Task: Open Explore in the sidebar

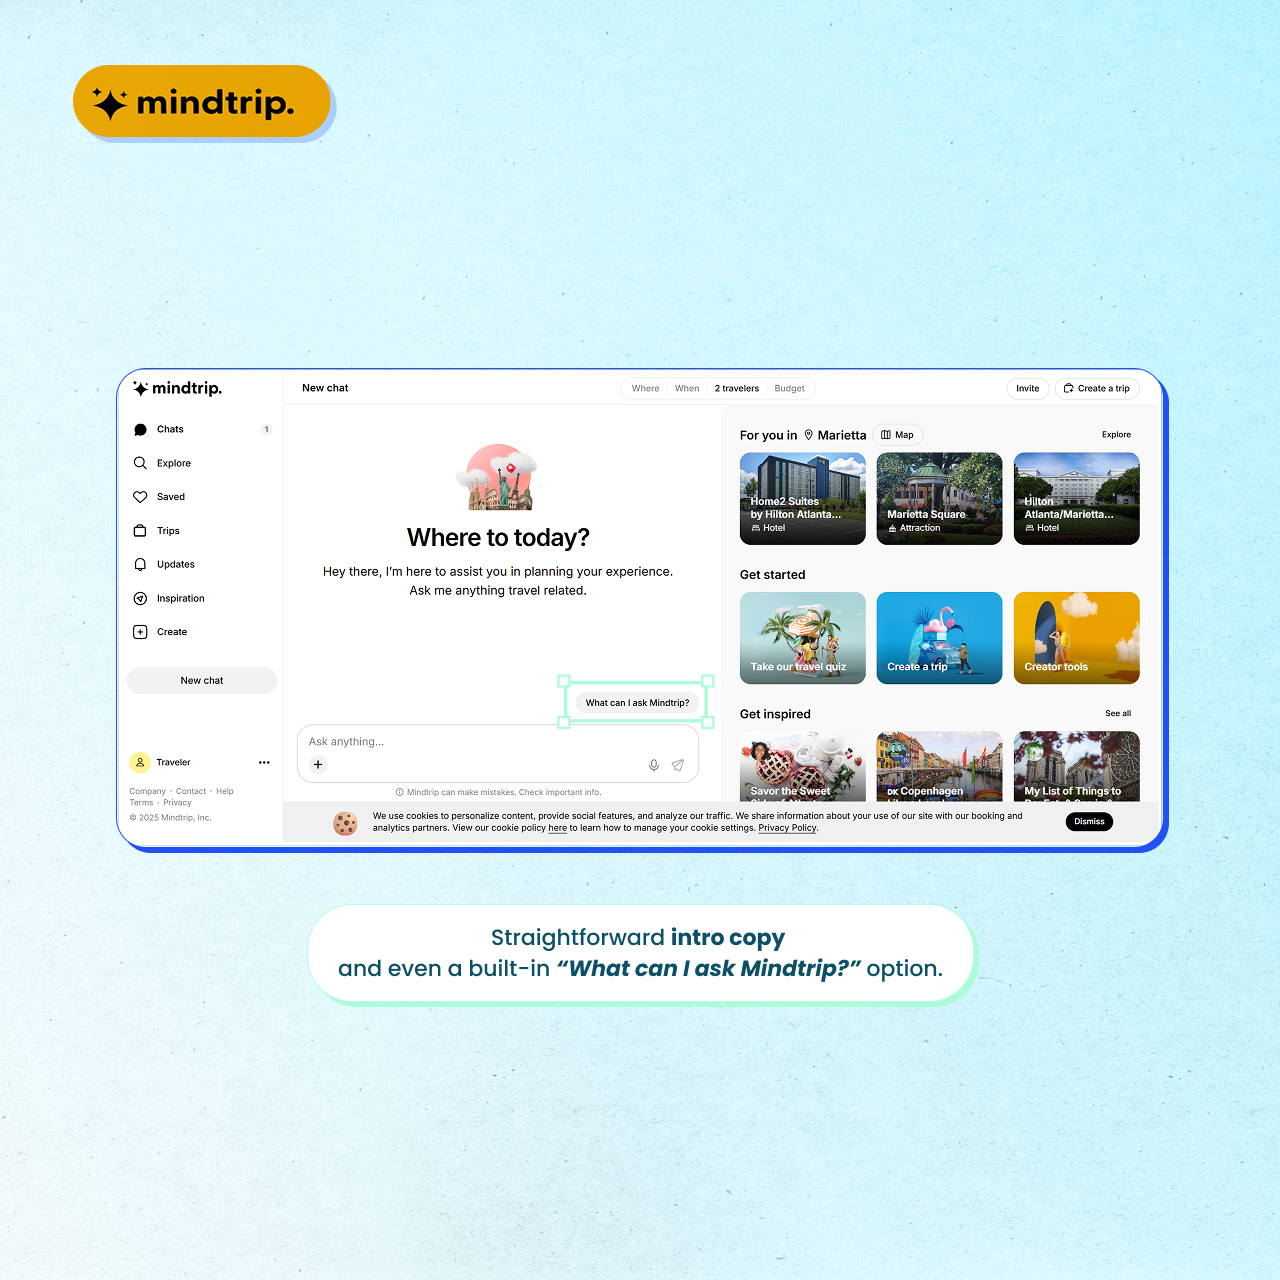Action: pyautogui.click(x=201, y=463)
